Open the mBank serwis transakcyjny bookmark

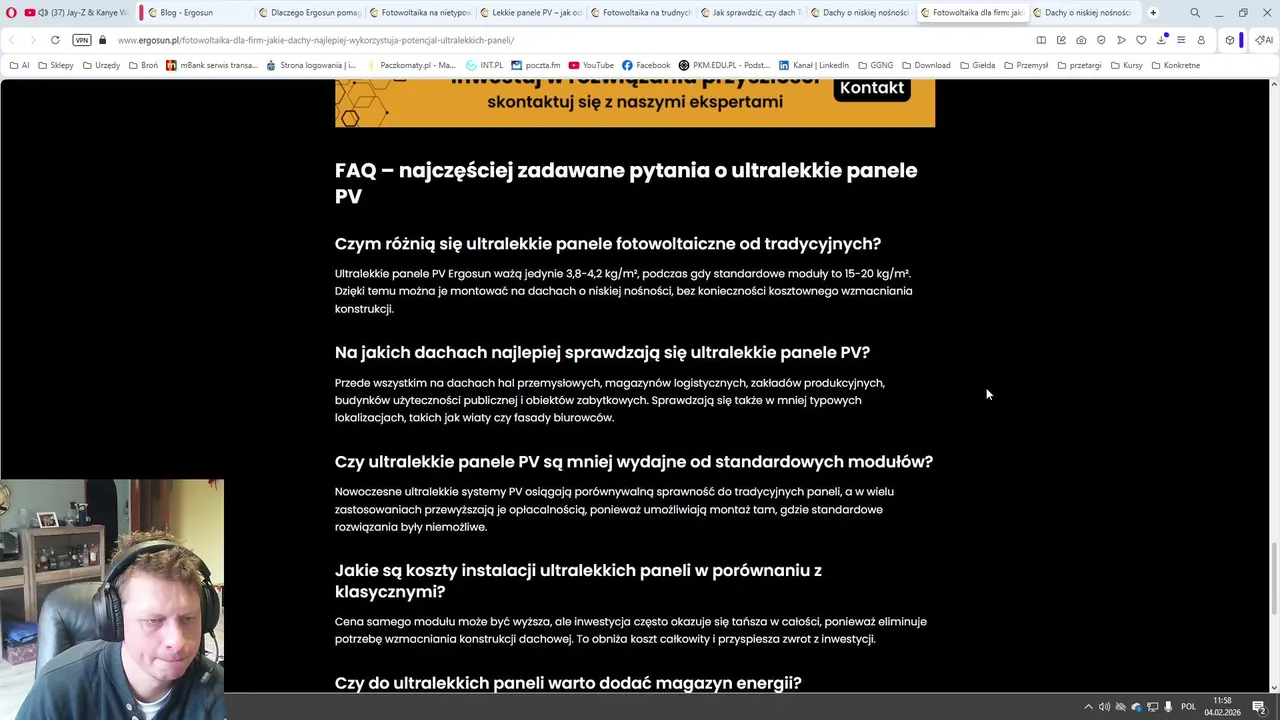tap(212, 65)
